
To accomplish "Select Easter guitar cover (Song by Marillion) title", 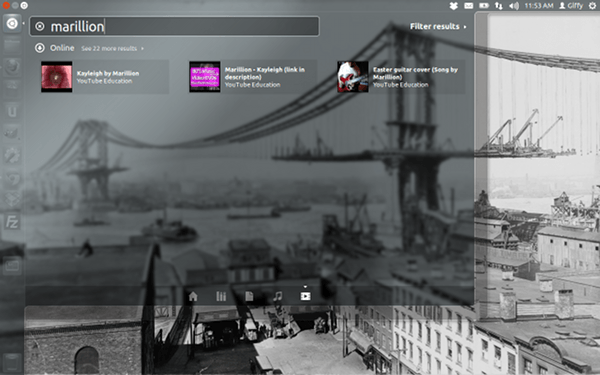I will 415,73.
